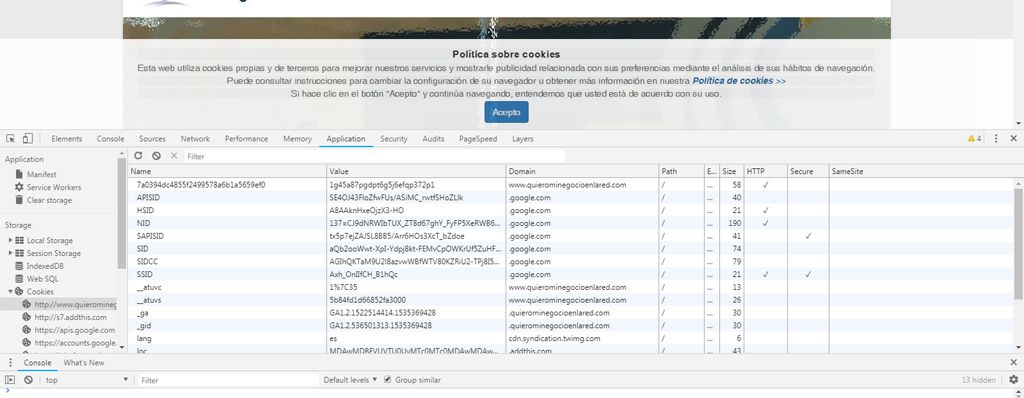Click the warnings count triangle icon
The height and width of the screenshot is (398, 1024).
pos(972,139)
